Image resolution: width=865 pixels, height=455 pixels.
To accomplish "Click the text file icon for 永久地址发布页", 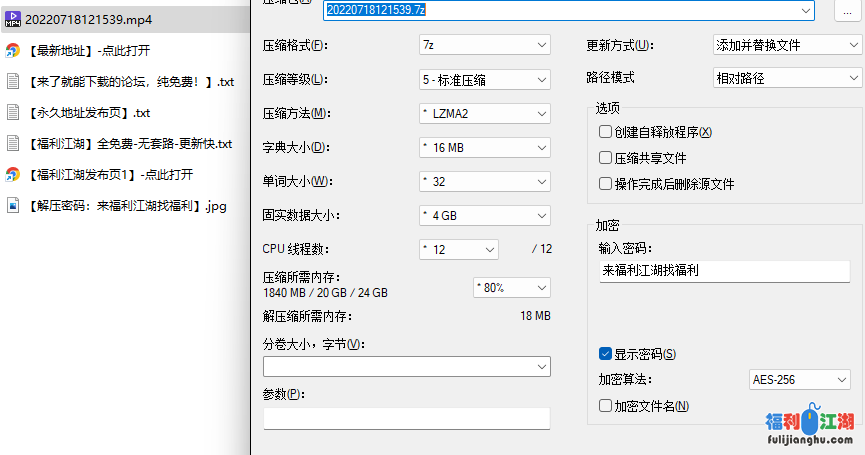I will [x=13, y=113].
